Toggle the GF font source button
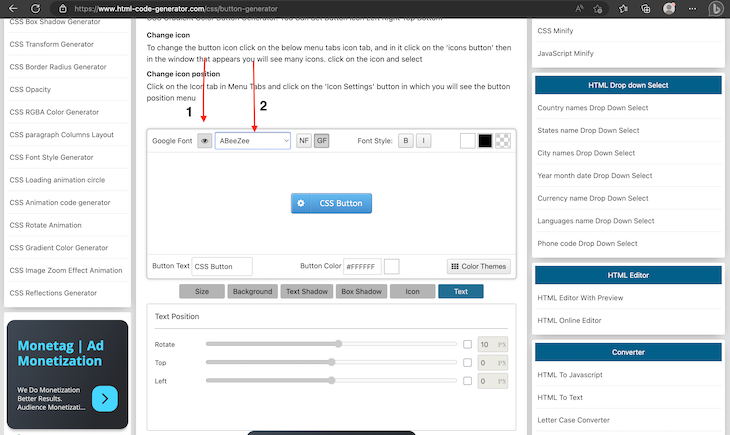This screenshot has height=435, width=730. point(322,141)
